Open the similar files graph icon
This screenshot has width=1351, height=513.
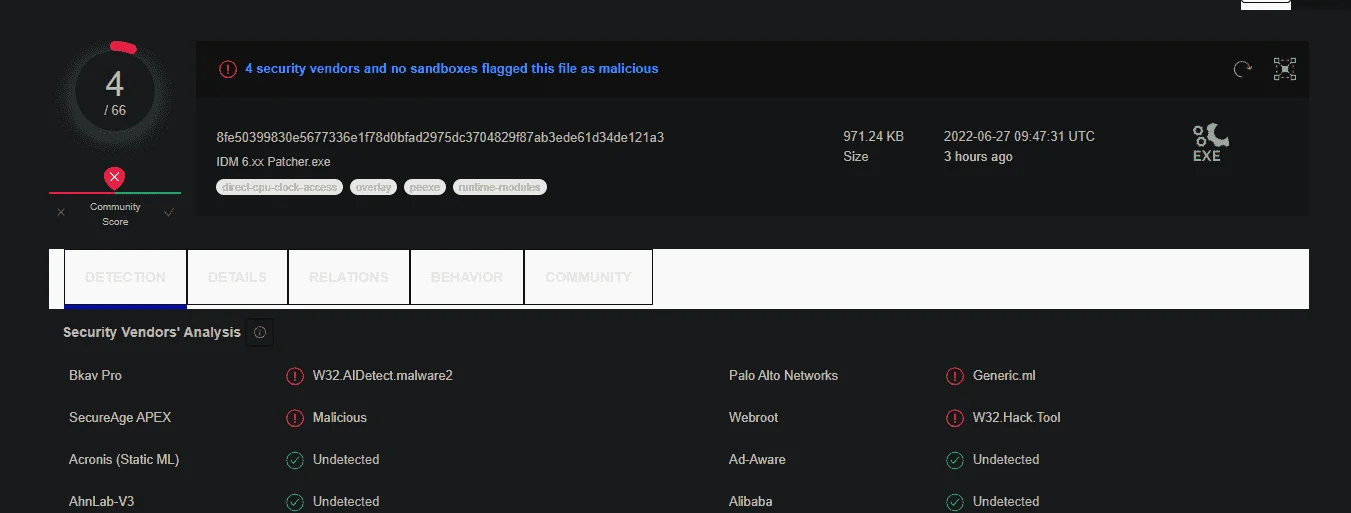tap(1284, 69)
